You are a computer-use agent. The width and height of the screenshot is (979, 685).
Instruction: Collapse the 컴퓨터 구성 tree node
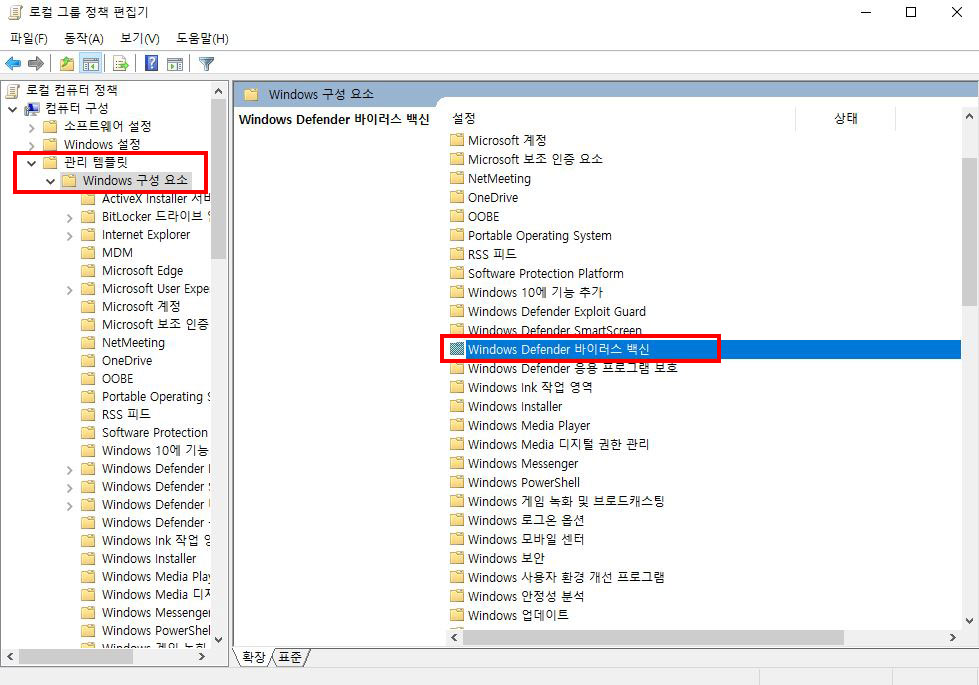coord(12,109)
